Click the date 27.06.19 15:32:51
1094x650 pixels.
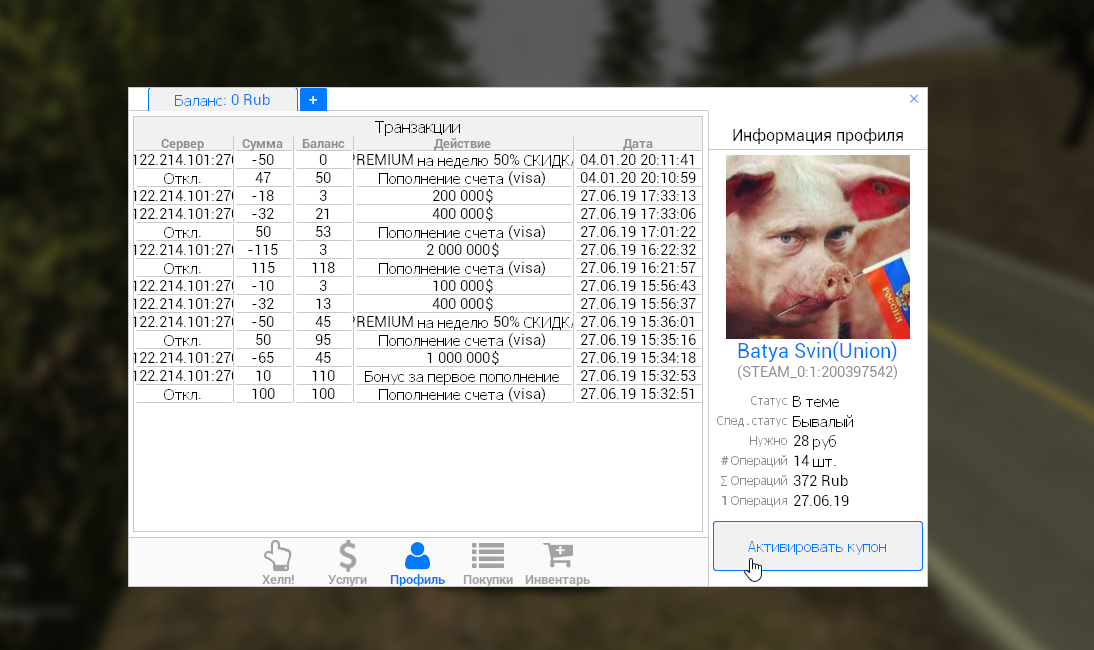638,394
